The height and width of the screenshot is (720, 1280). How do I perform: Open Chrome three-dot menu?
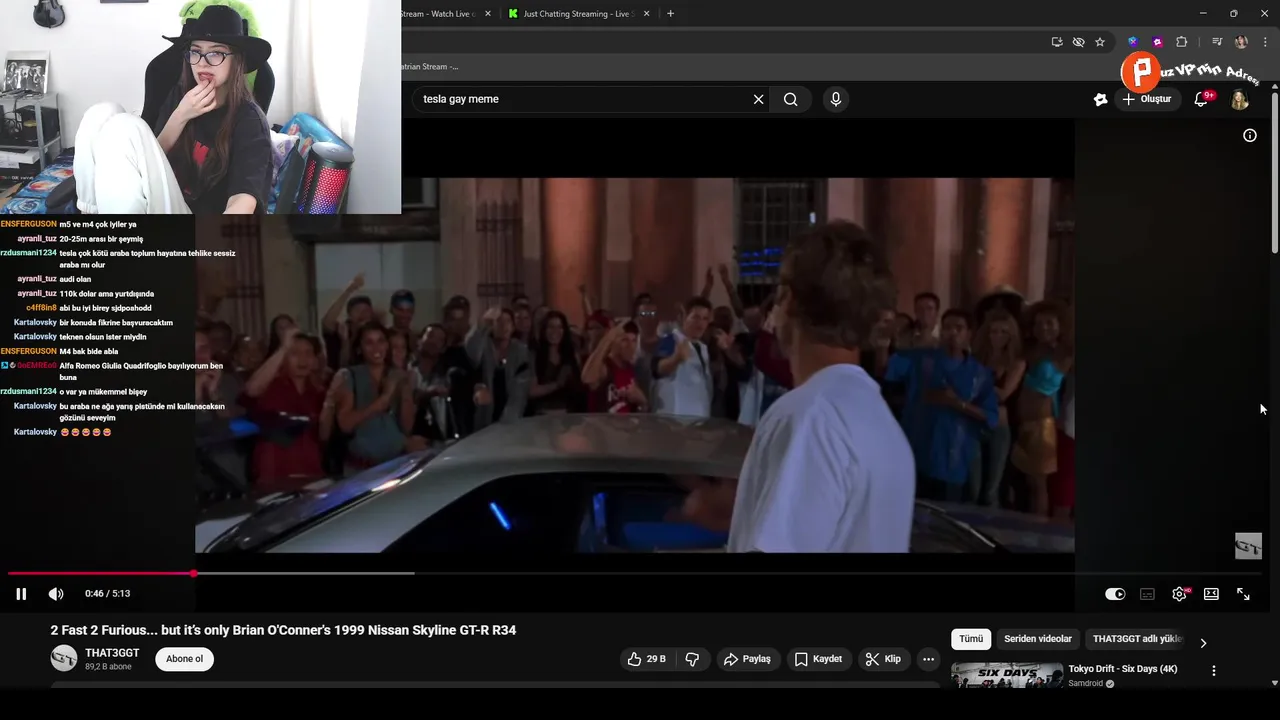pyautogui.click(x=1264, y=42)
